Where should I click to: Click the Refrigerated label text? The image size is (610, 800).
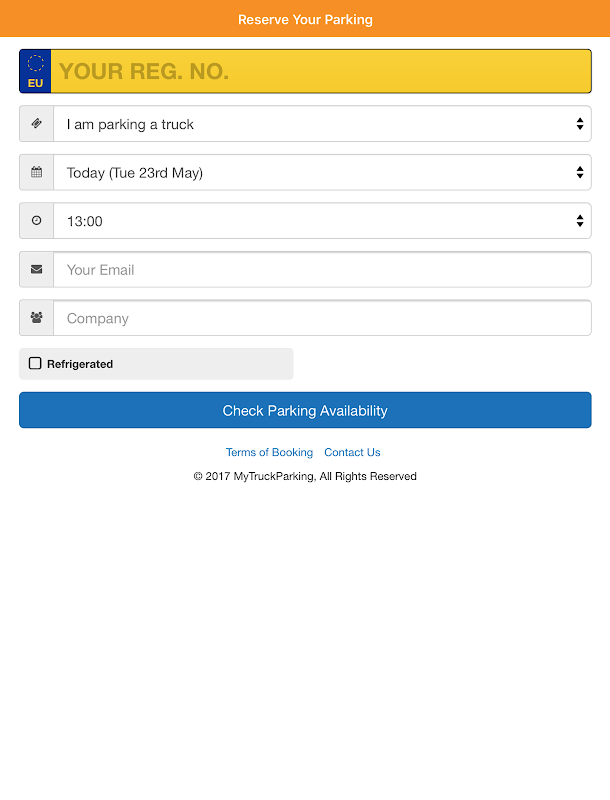[80, 364]
